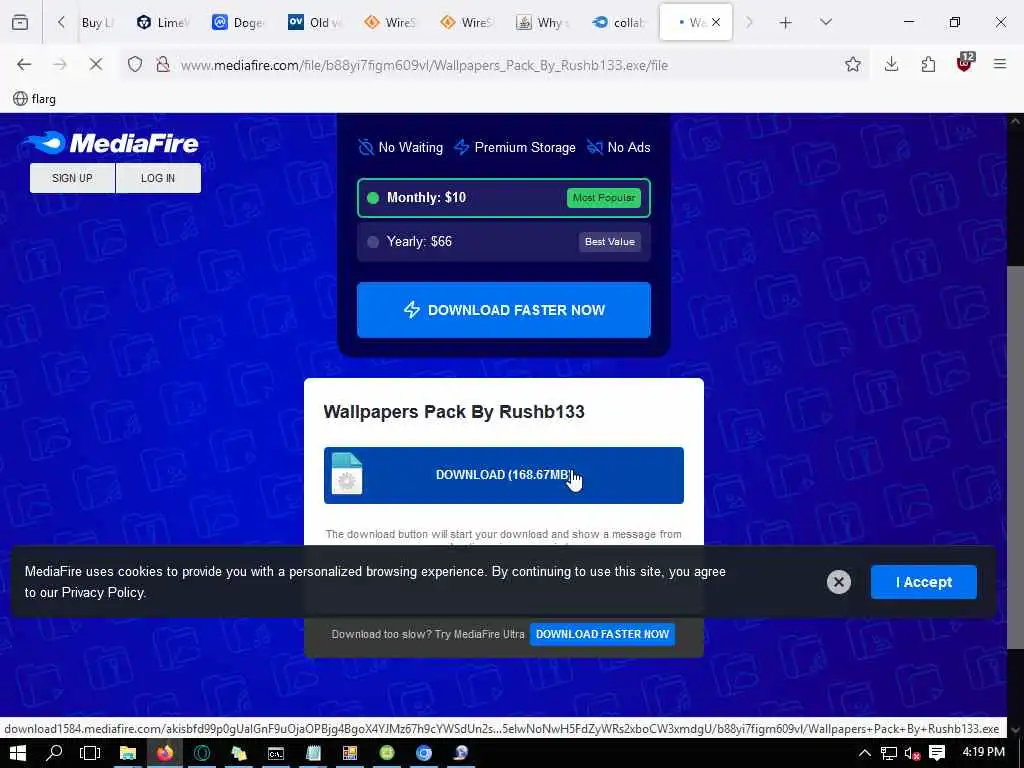This screenshot has width=1024, height=768.
Task: Open the Firefox View icon
Action: click(x=20, y=22)
